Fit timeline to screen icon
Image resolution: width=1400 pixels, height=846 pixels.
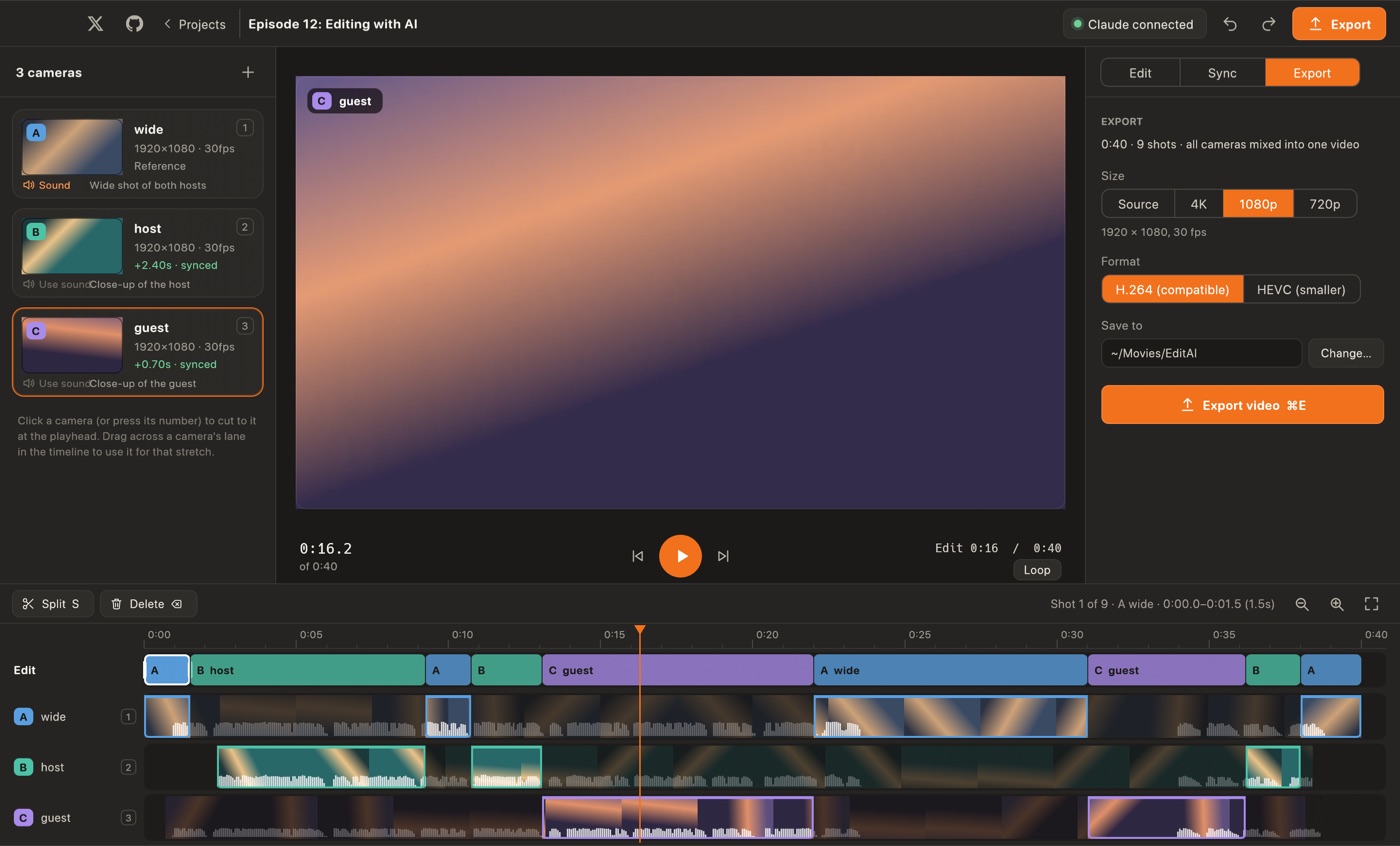coord(1372,604)
